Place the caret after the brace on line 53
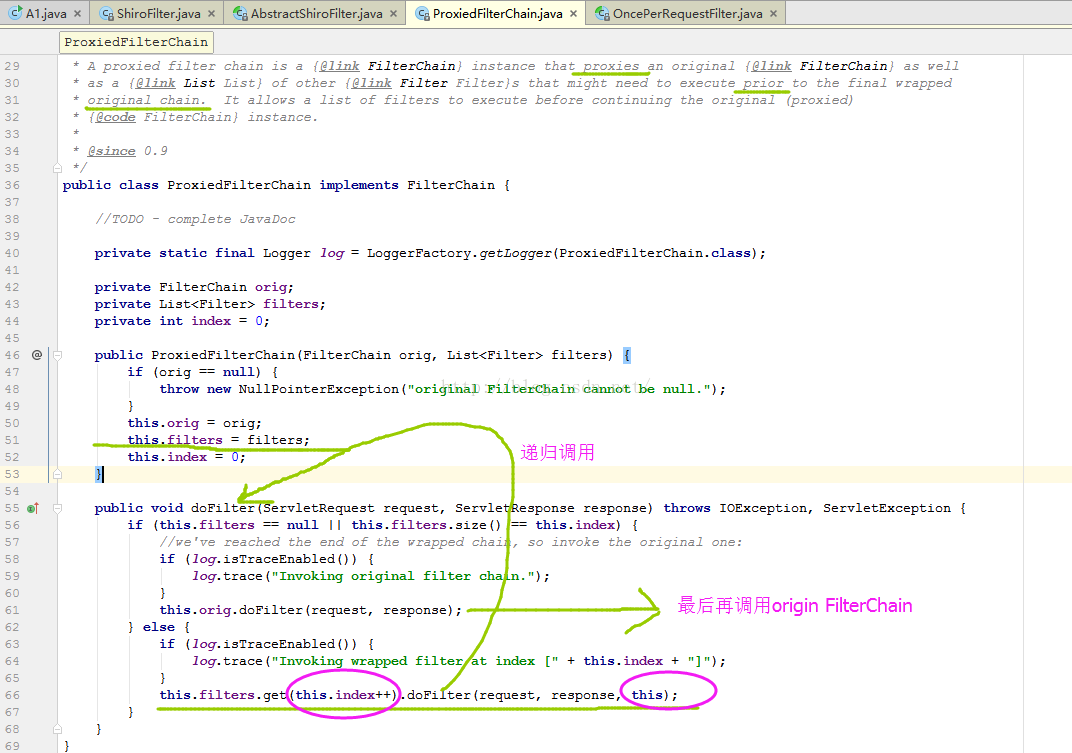Image resolution: width=1072 pixels, height=753 pixels. (x=104, y=474)
